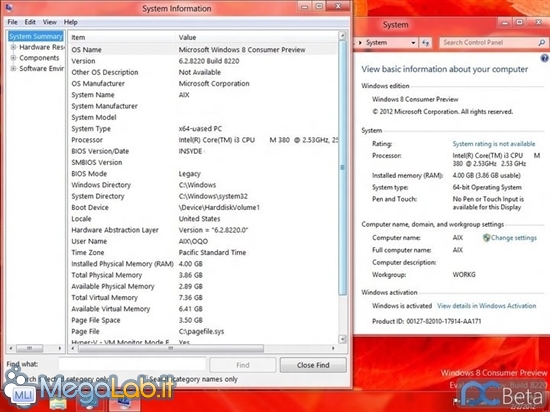The height and width of the screenshot is (412, 550).
Task: Click the System Information title bar icon
Action: click(9, 7)
